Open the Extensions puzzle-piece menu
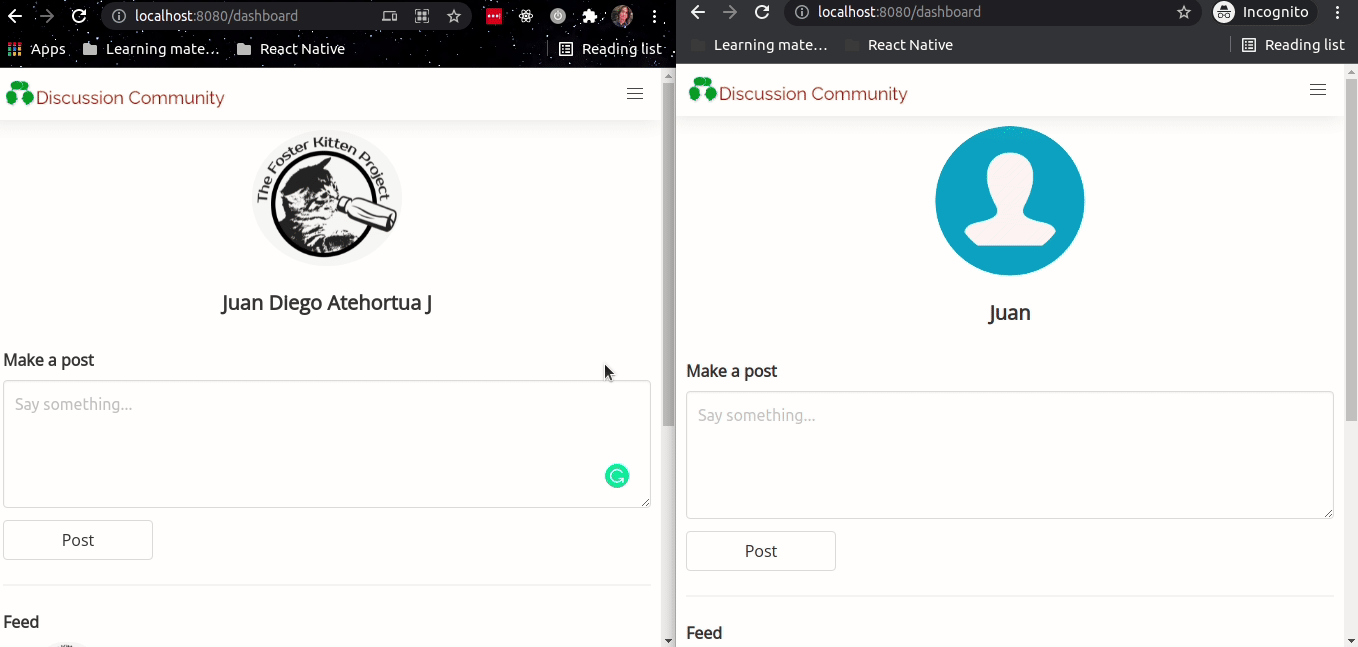Viewport: 1358px width, 647px height. [x=590, y=16]
